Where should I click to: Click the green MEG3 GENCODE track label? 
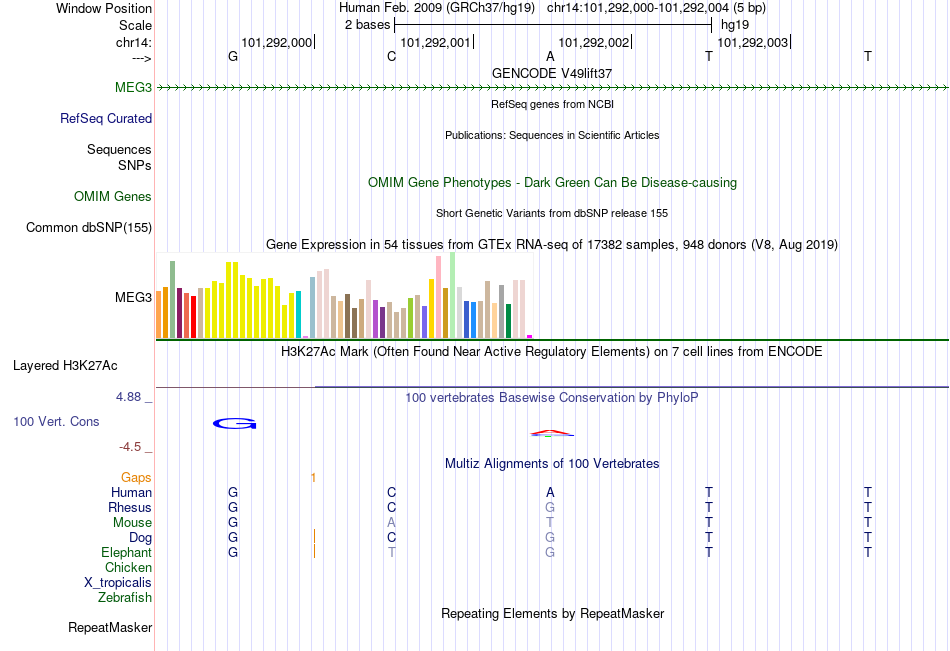click(x=133, y=87)
